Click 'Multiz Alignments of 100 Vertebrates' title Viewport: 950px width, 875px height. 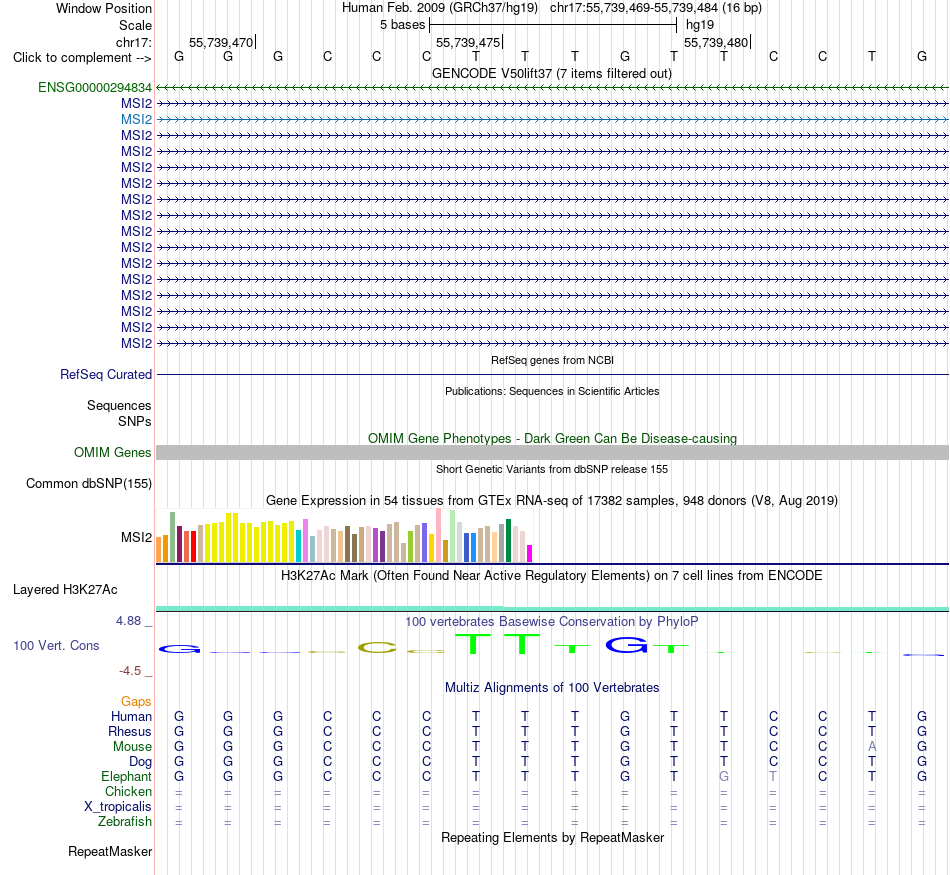pyautogui.click(x=552, y=687)
